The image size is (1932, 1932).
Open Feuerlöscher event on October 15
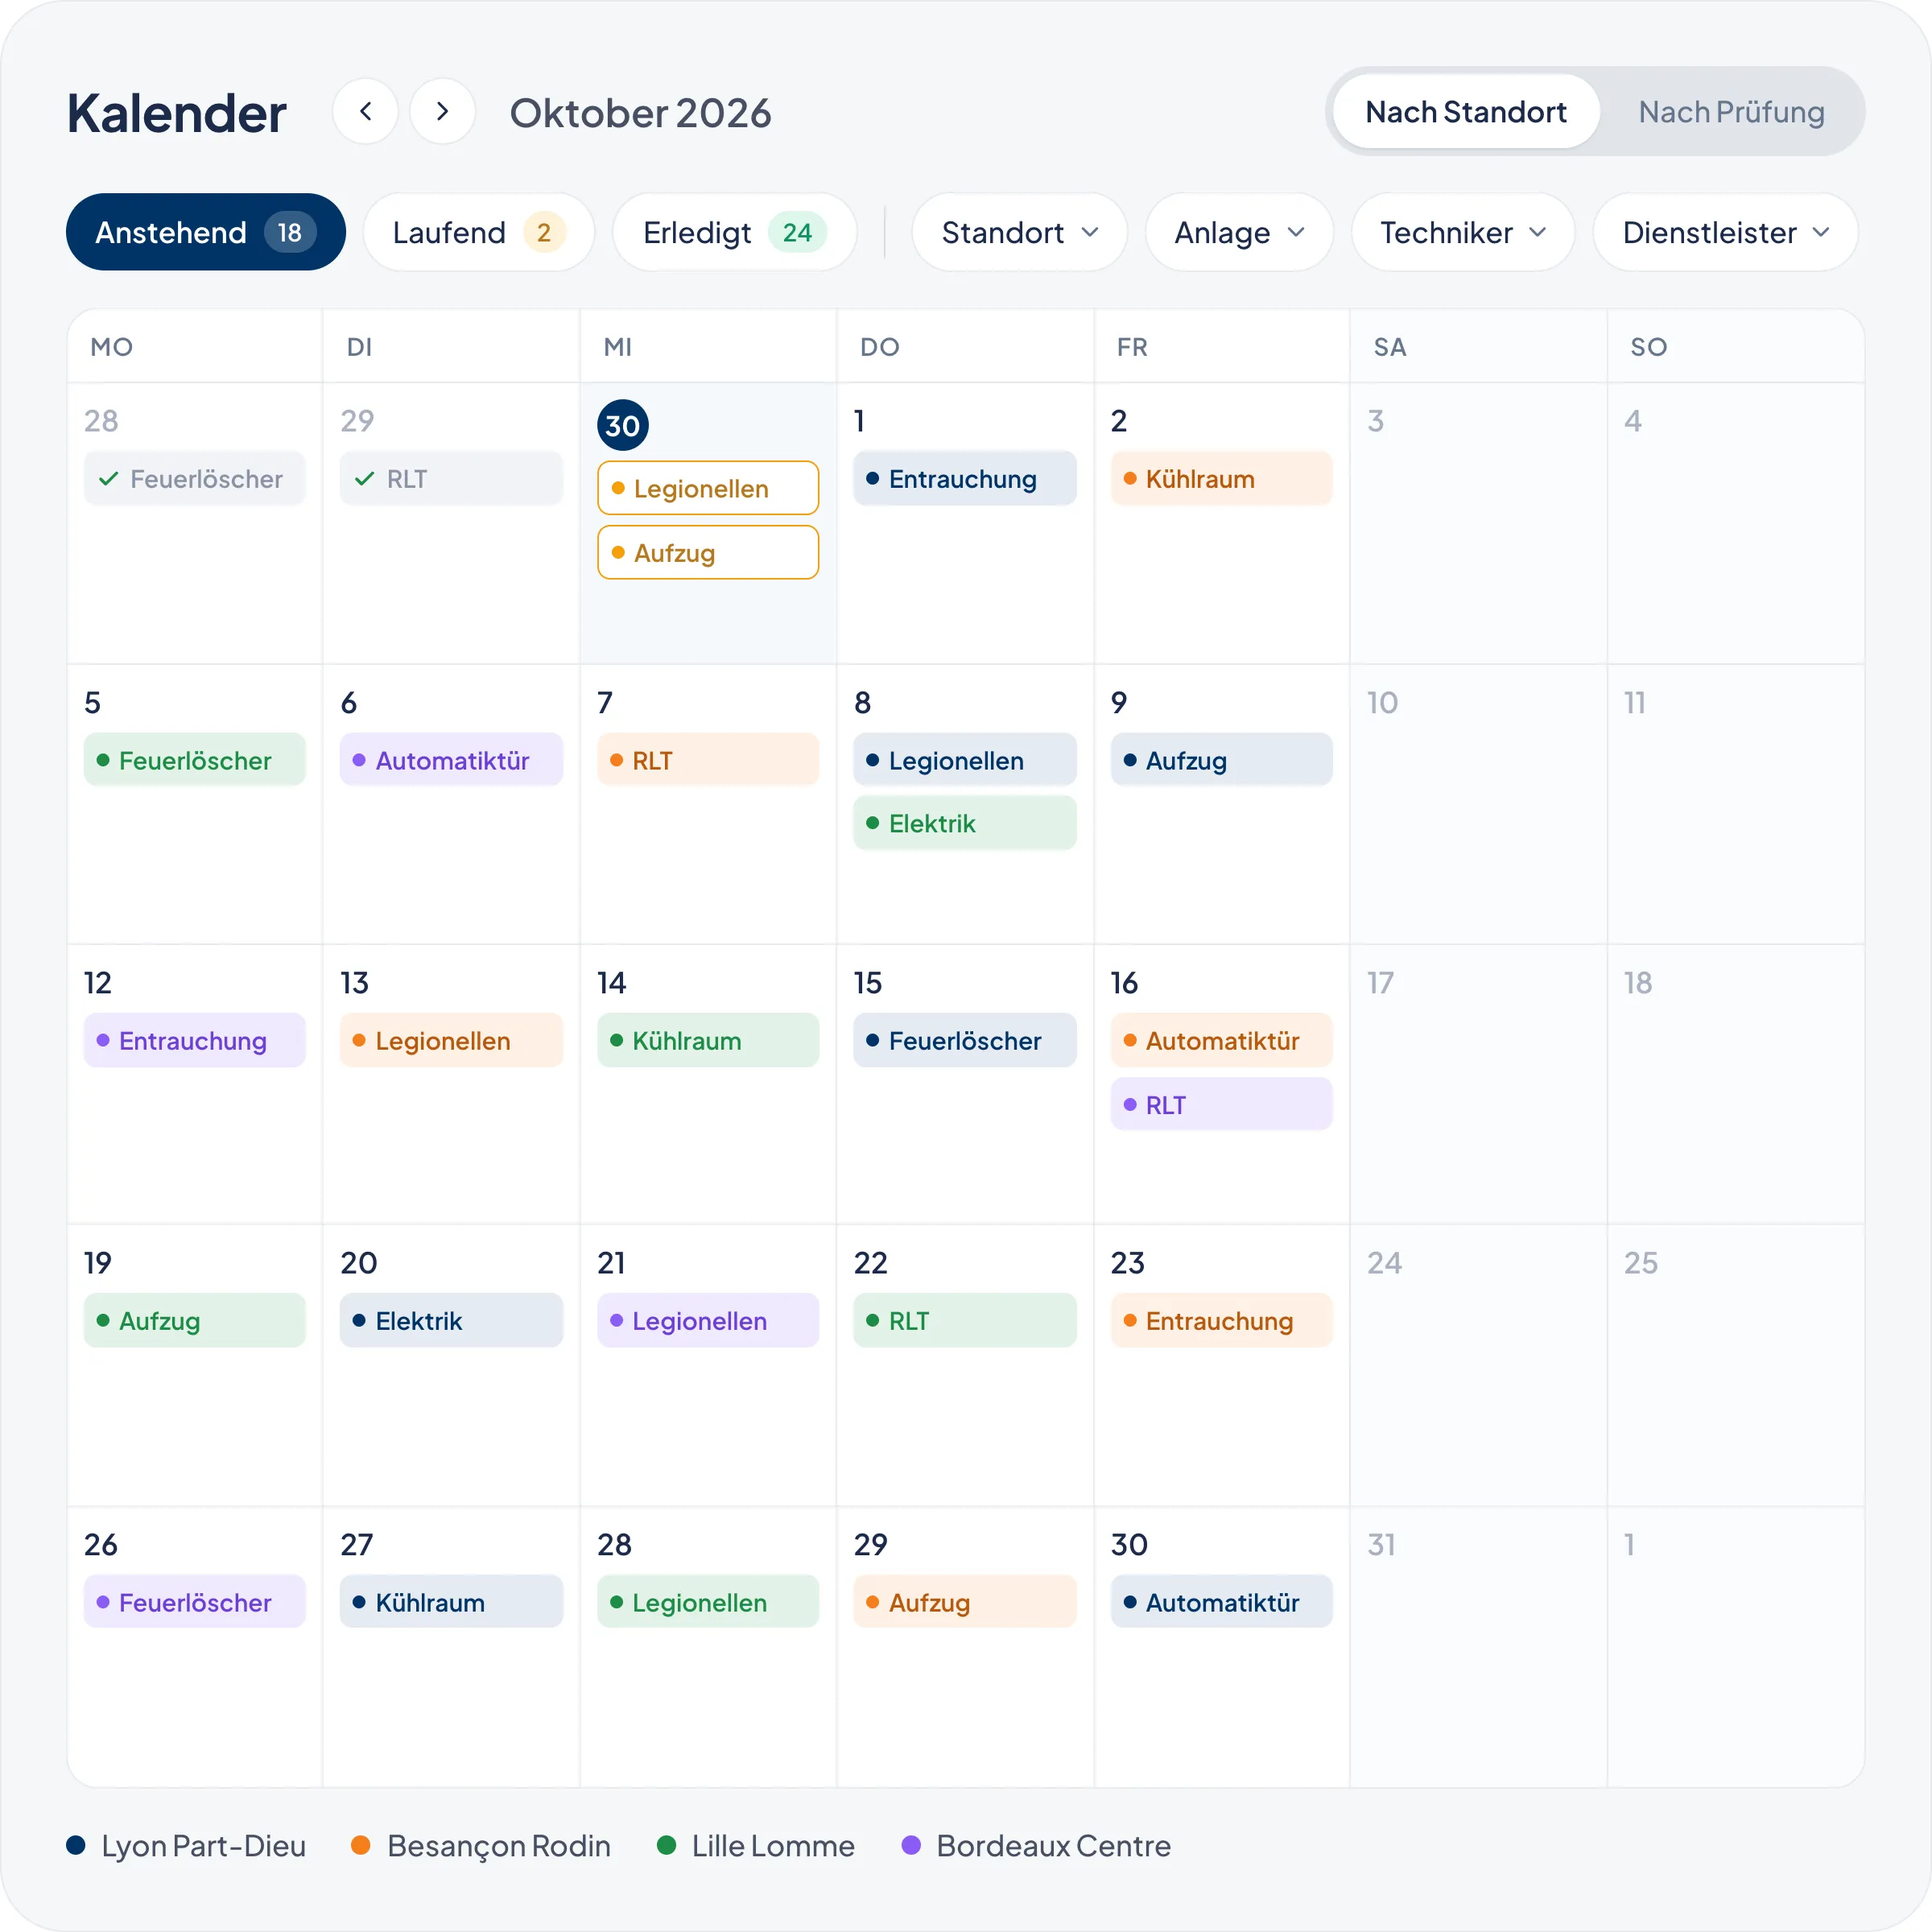click(x=964, y=1040)
